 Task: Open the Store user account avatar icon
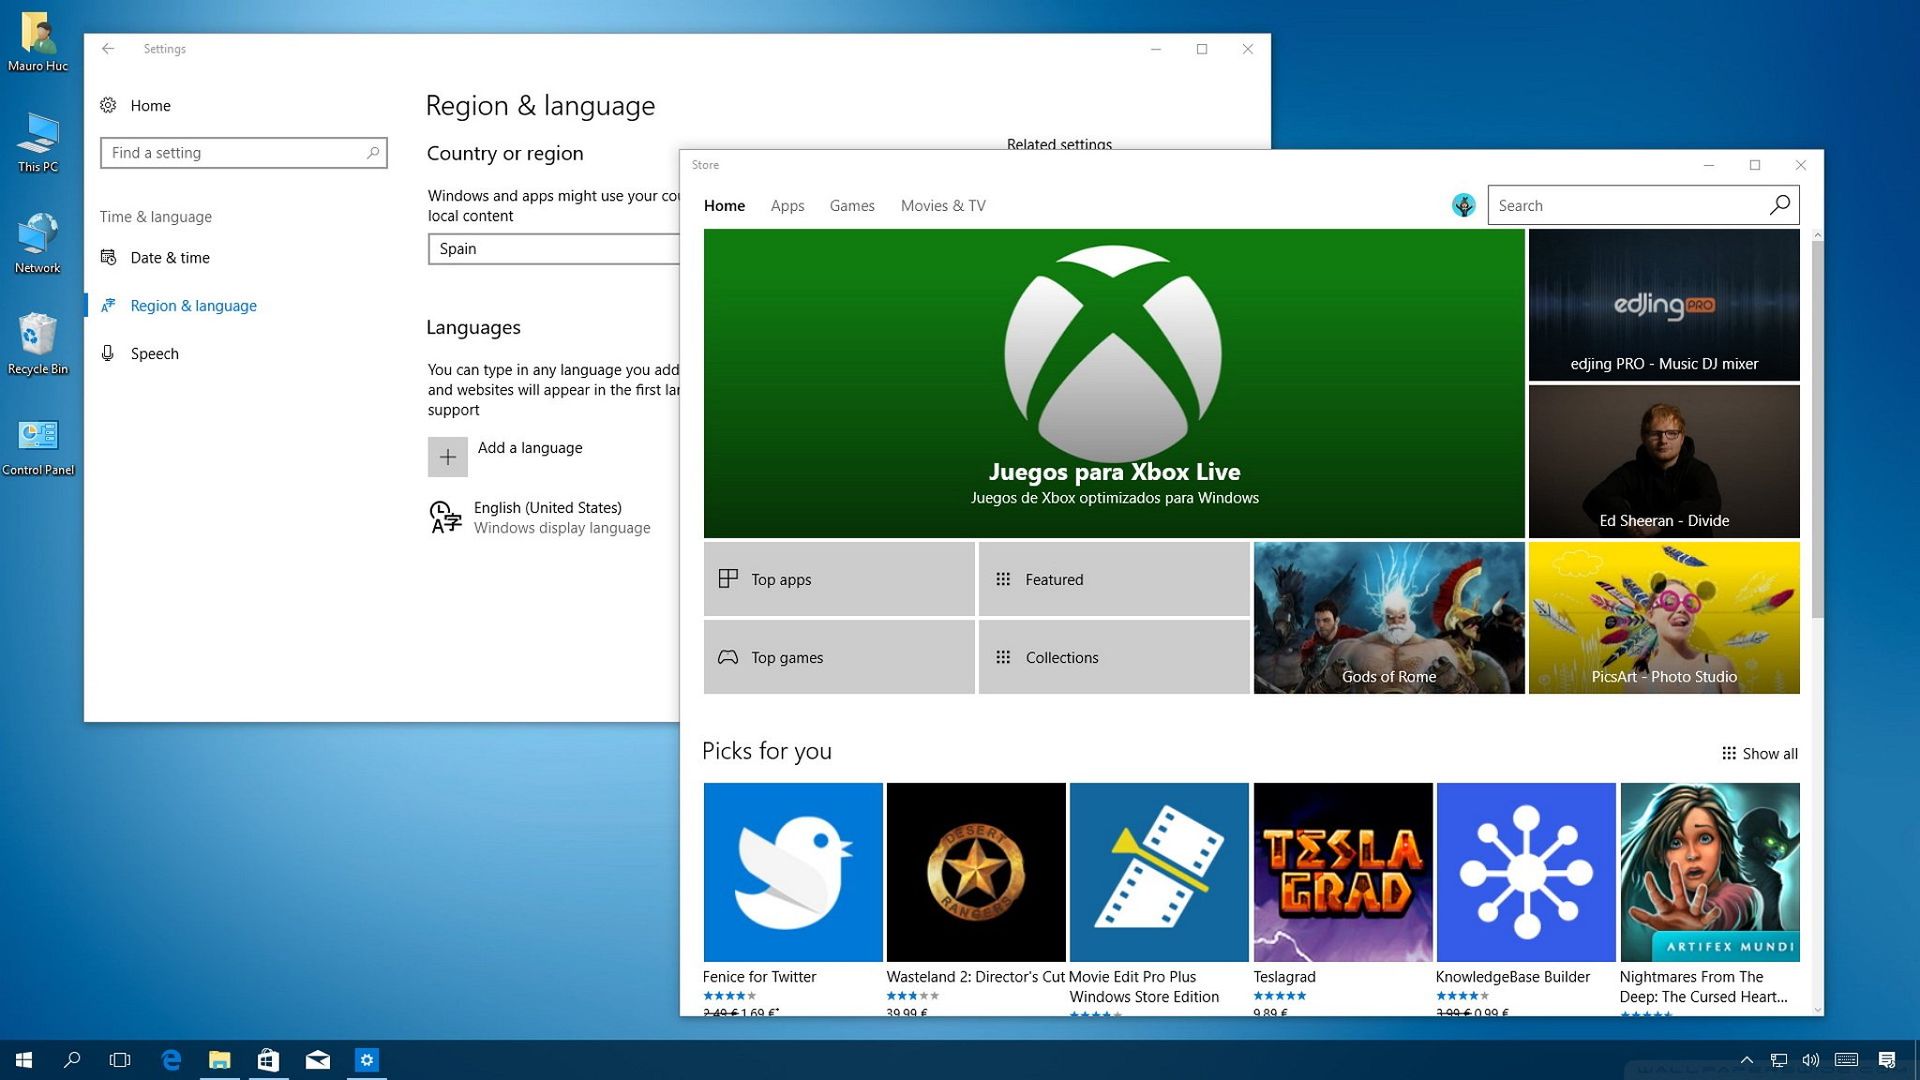tap(1463, 204)
